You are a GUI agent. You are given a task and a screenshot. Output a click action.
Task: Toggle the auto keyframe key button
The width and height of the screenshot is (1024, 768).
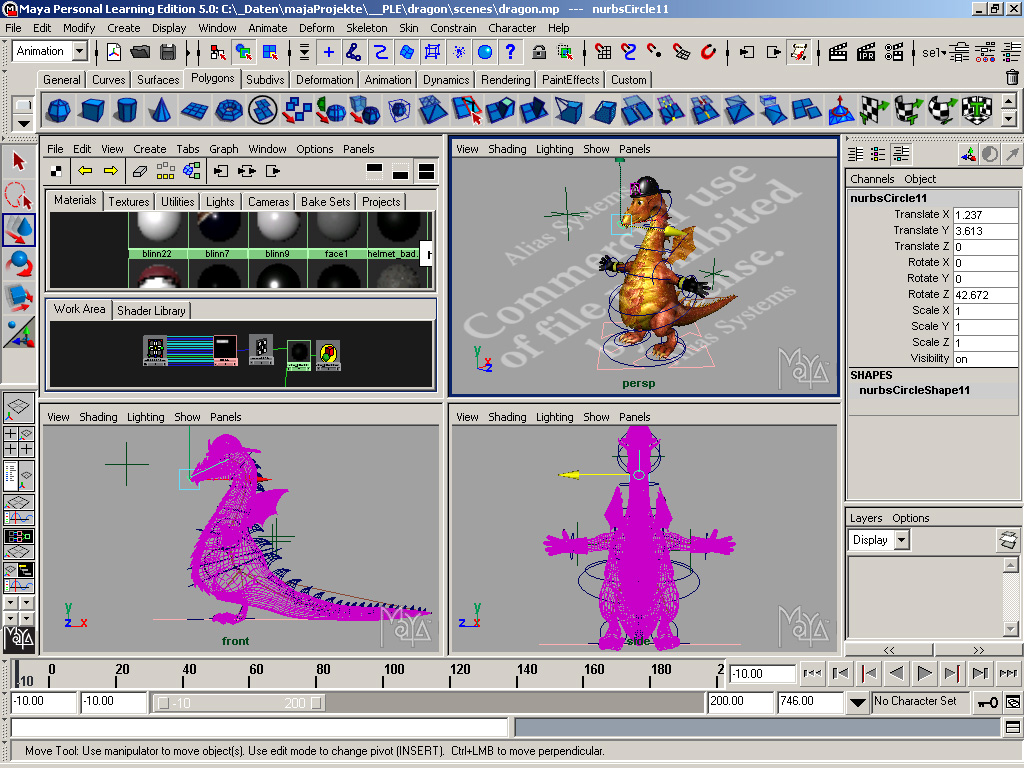pyautogui.click(x=987, y=702)
